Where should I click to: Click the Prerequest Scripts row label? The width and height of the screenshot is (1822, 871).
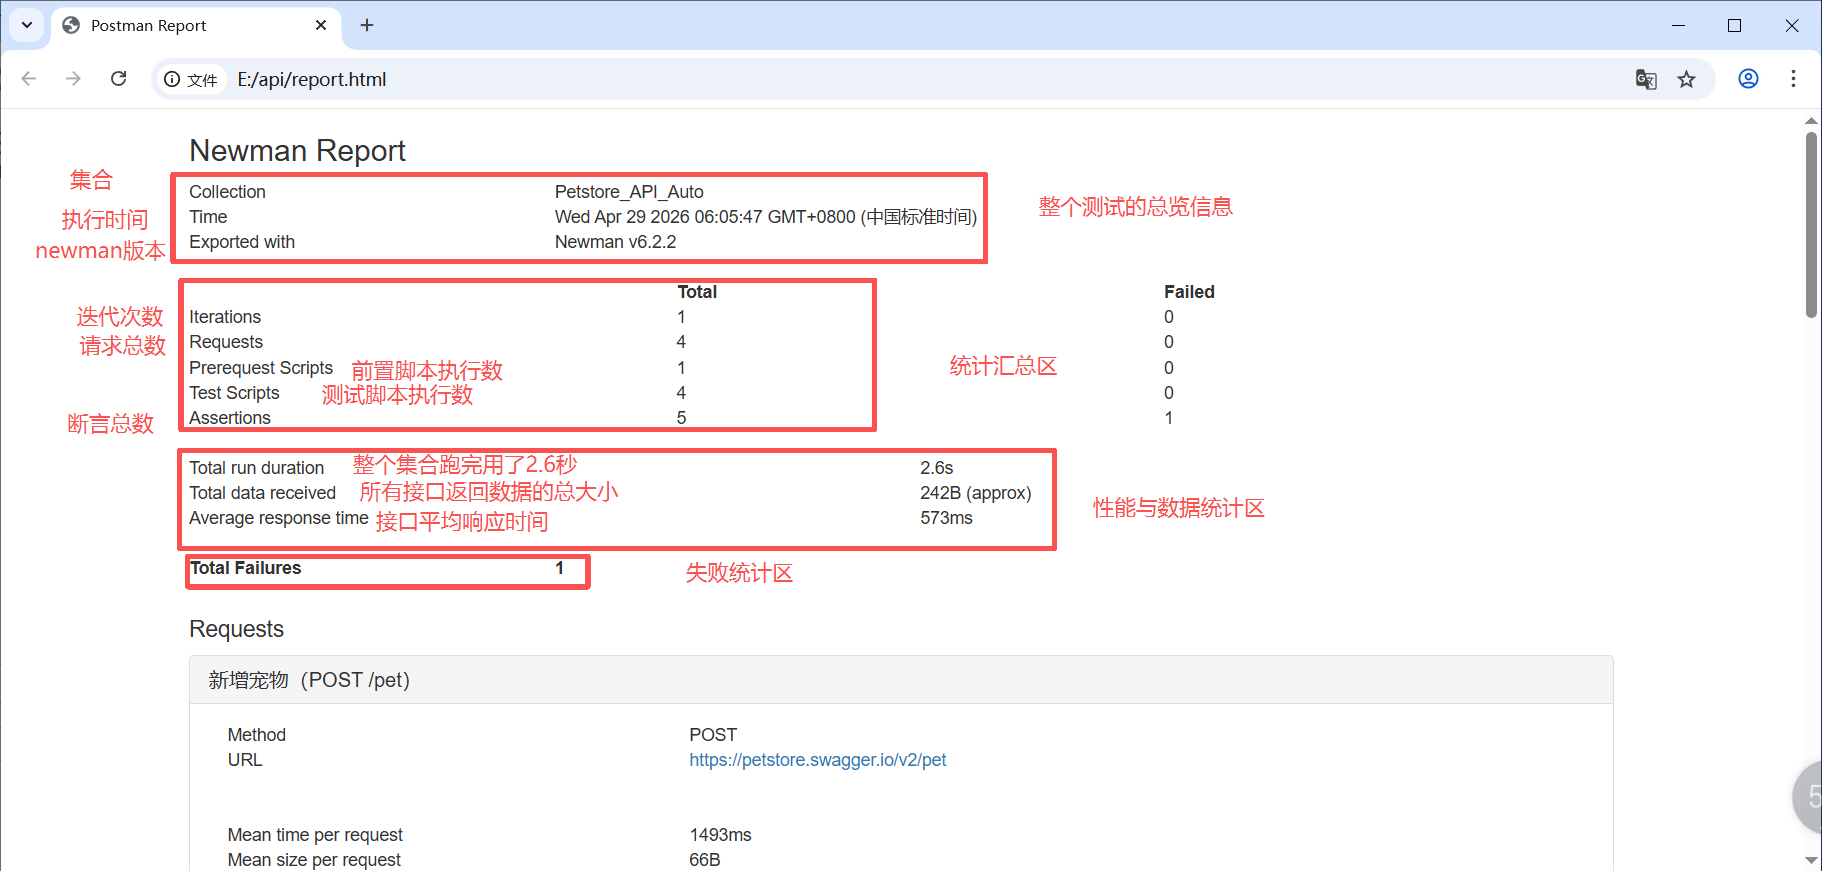coord(261,368)
